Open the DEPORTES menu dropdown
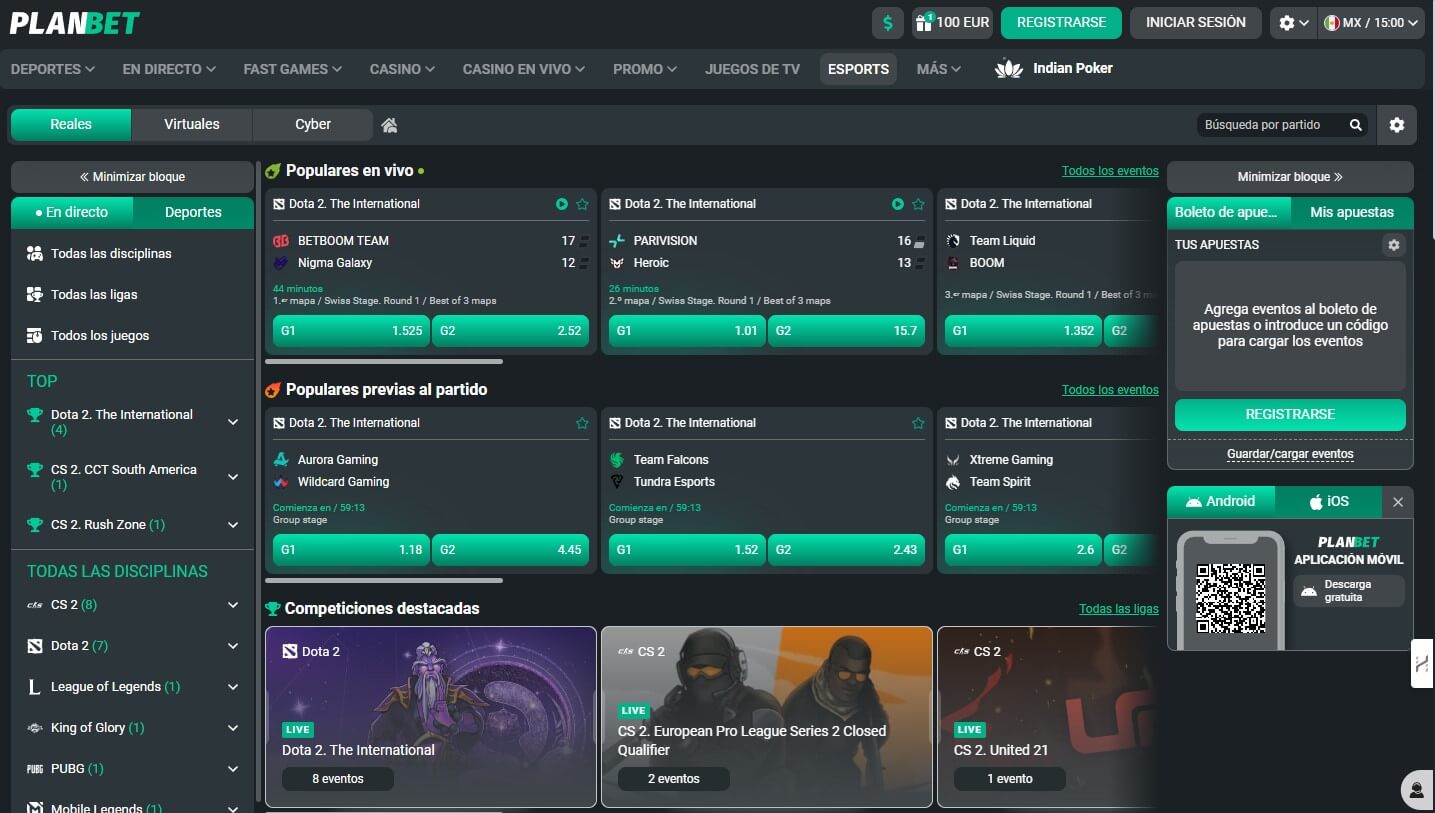 [x=53, y=69]
